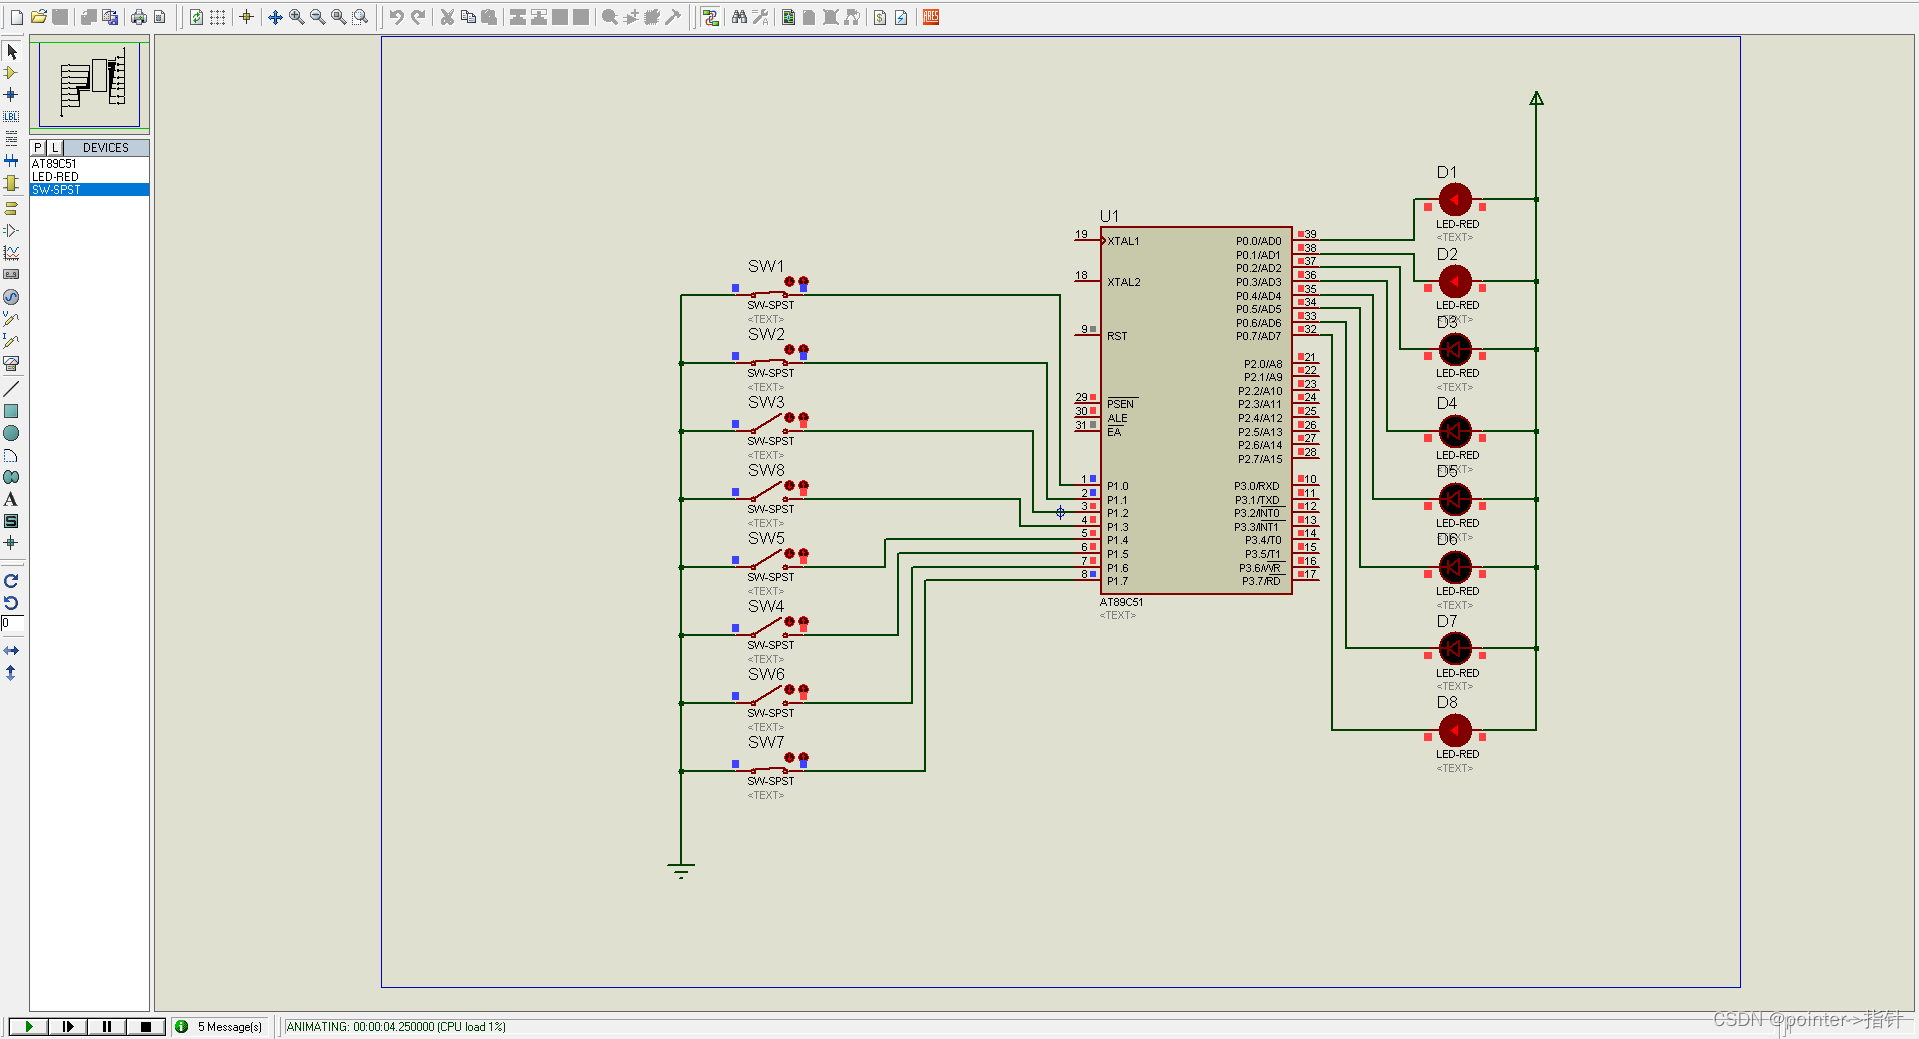This screenshot has height=1039, width=1919.
Task: Open search and tag binoculars tool
Action: pos(739,17)
